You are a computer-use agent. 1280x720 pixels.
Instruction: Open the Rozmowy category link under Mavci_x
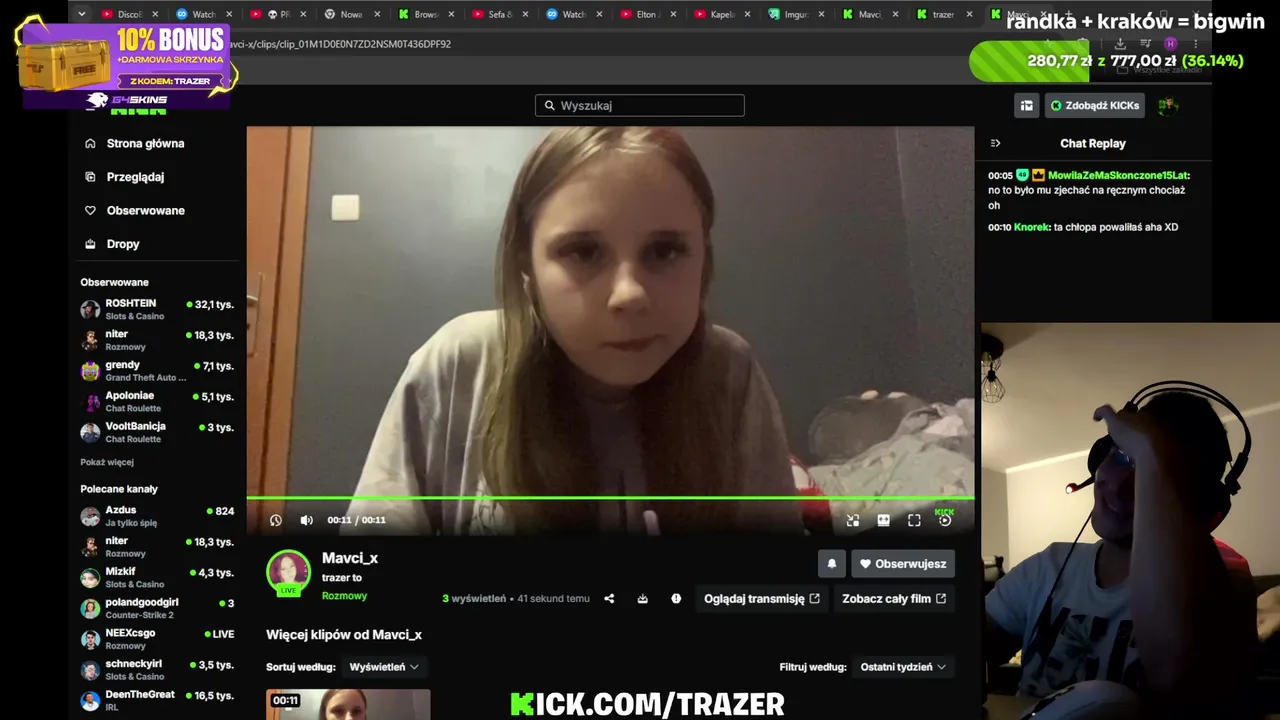click(344, 596)
